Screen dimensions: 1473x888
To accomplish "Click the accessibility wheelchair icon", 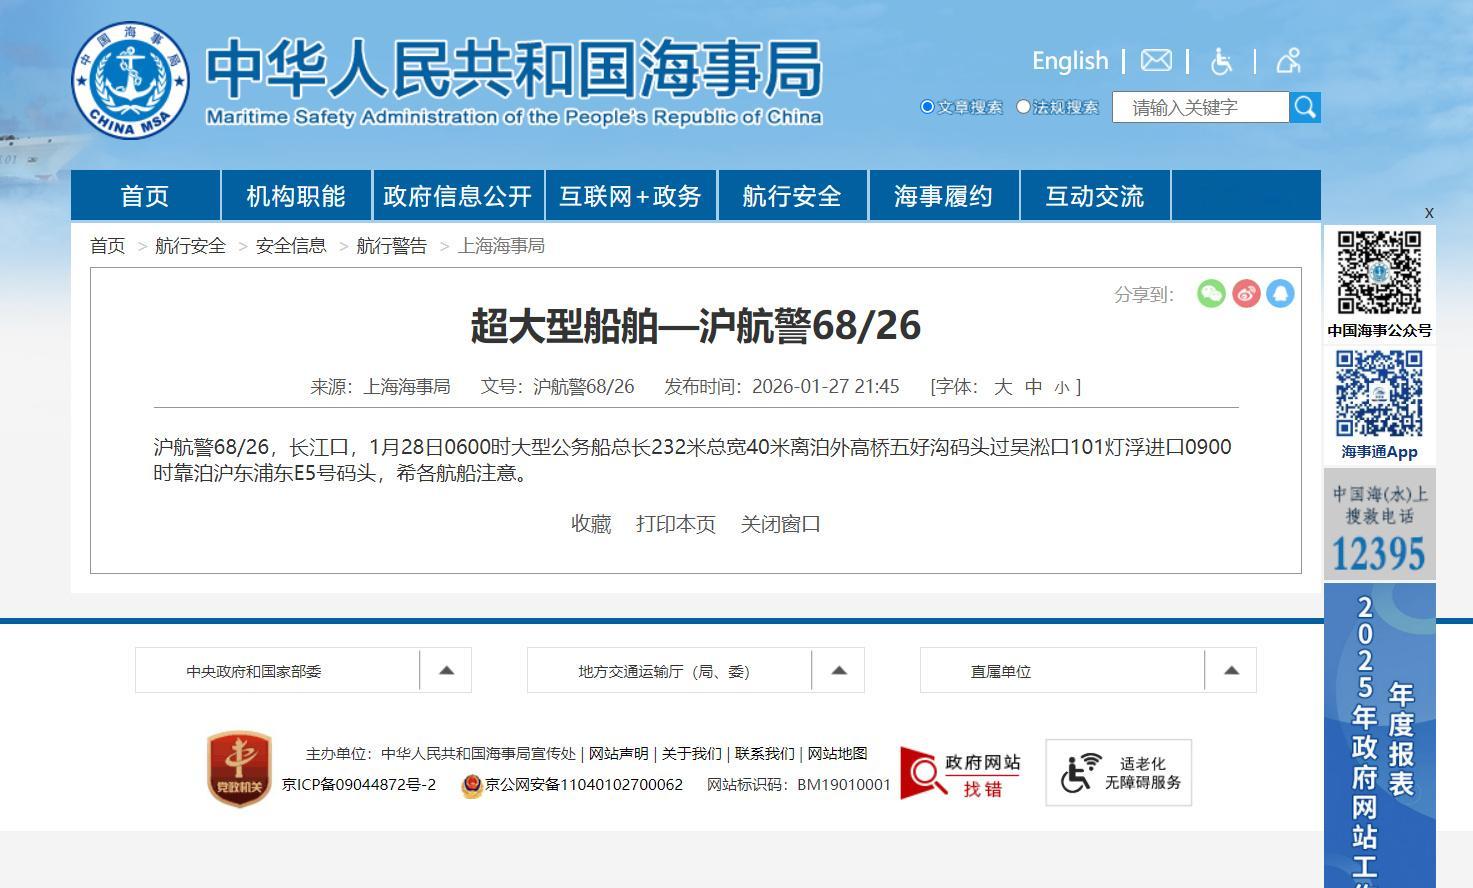I will coord(1222,60).
